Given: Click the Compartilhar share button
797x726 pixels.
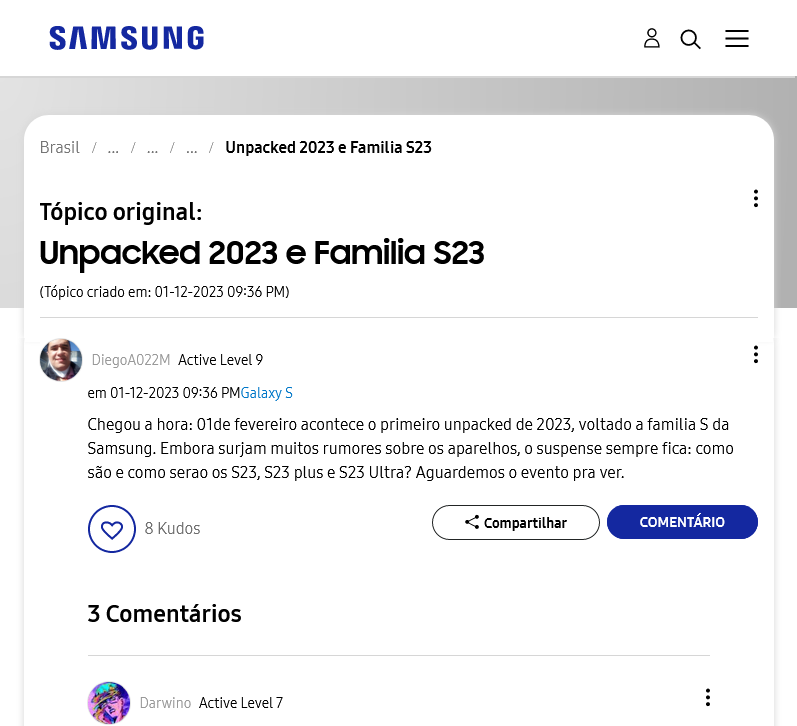Looking at the screenshot, I should 515,523.
